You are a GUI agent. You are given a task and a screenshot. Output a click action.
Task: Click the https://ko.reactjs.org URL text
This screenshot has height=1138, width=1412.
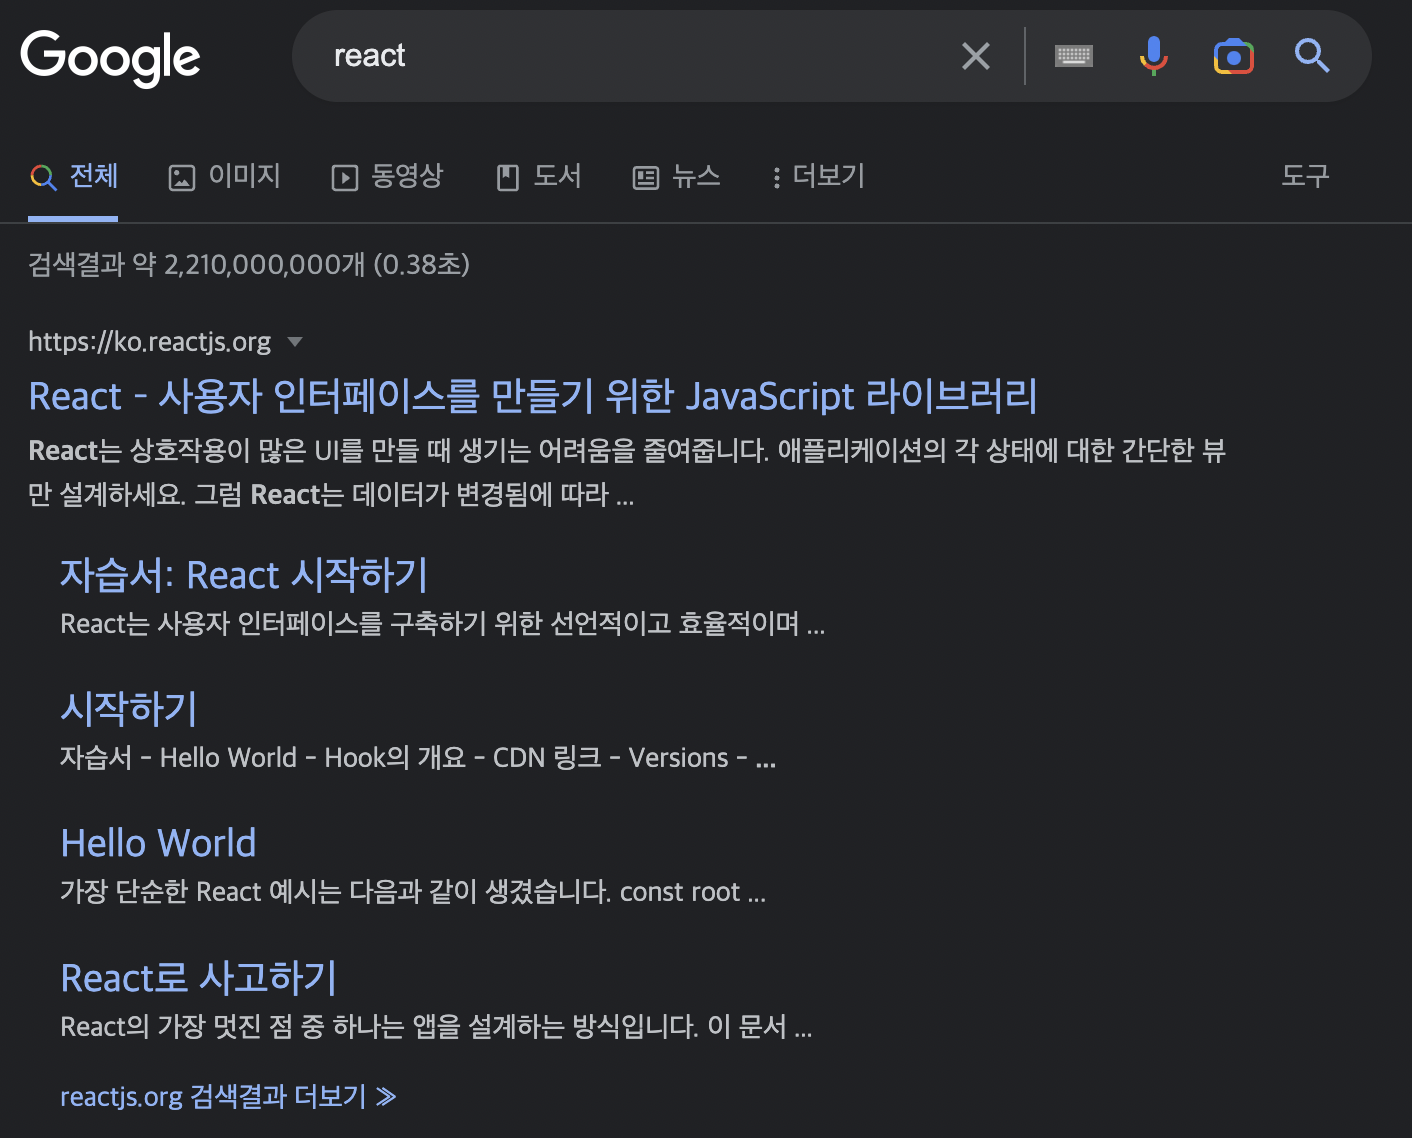coord(149,342)
